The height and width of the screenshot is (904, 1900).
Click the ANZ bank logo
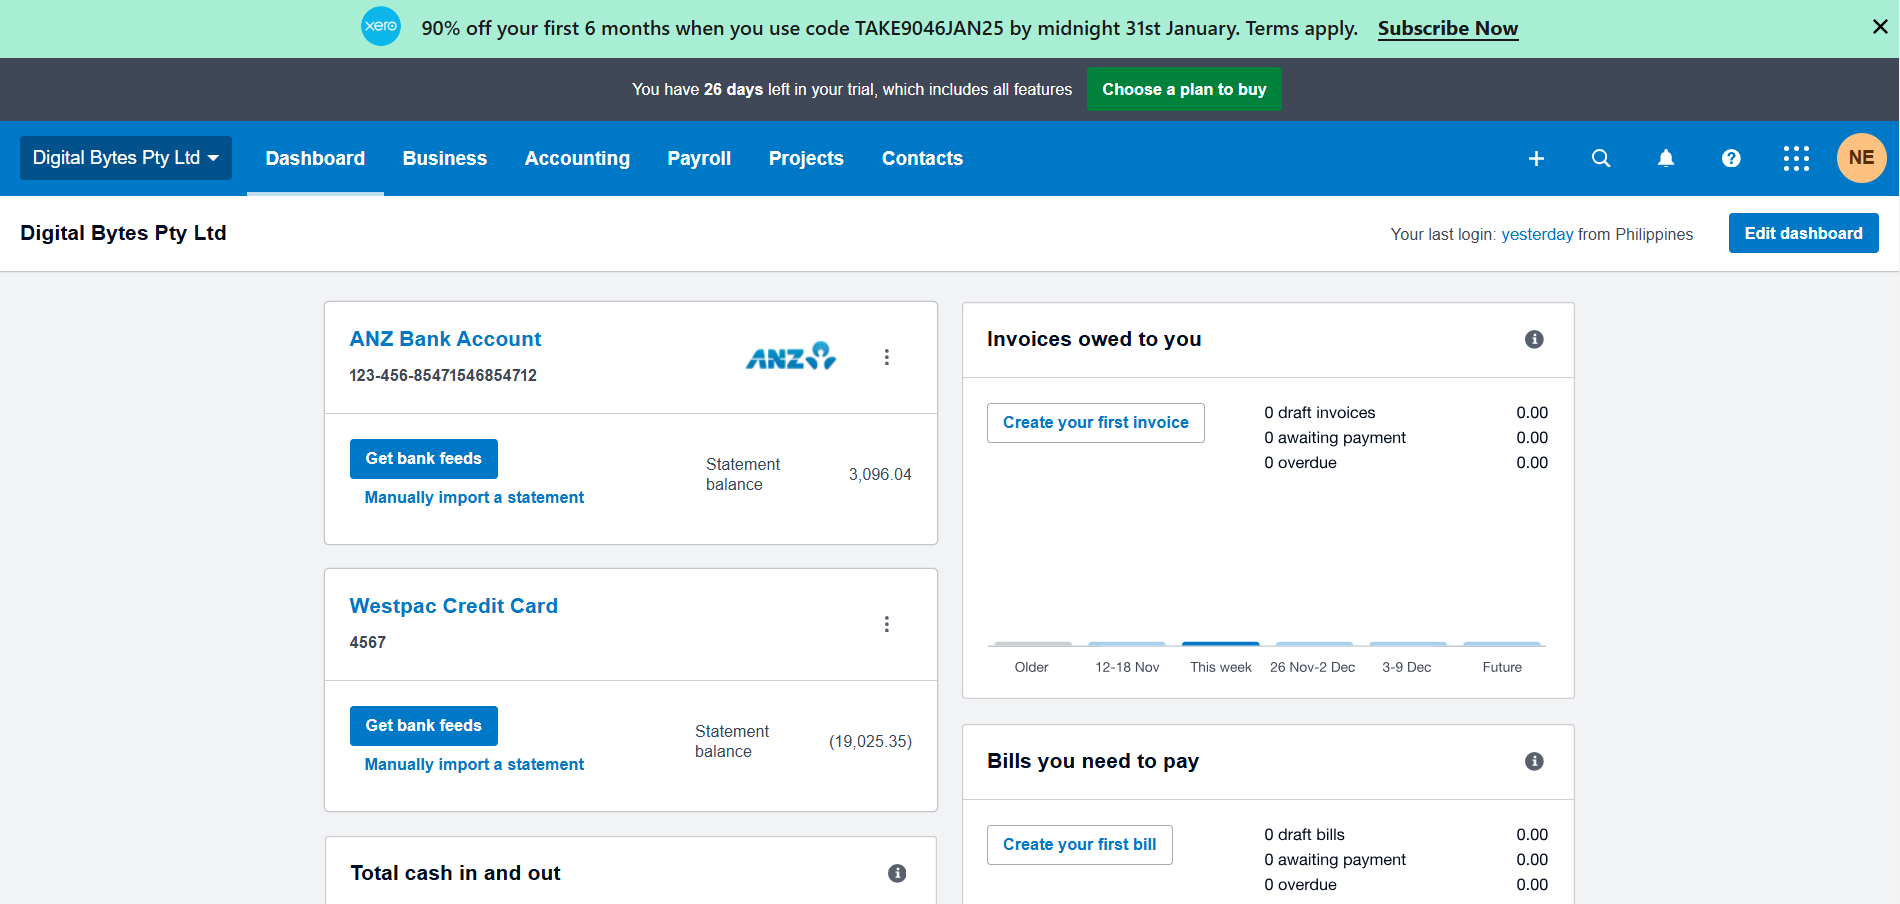pos(791,356)
